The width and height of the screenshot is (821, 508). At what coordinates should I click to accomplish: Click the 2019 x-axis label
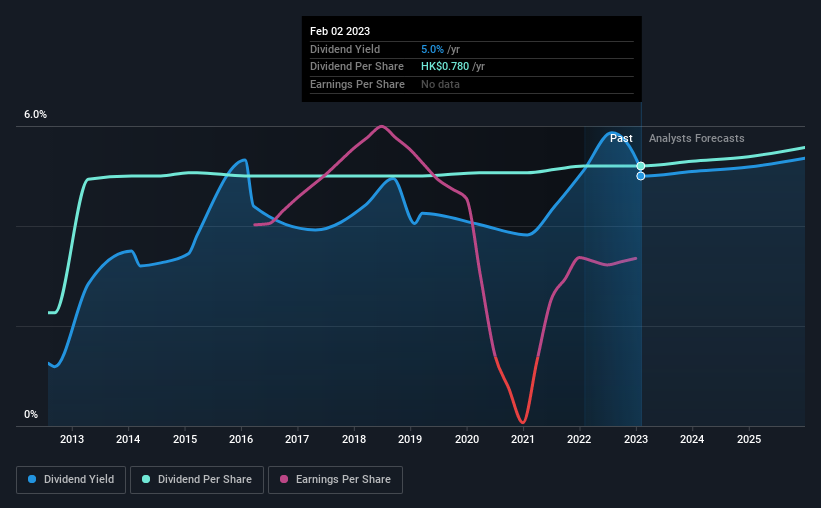410,439
